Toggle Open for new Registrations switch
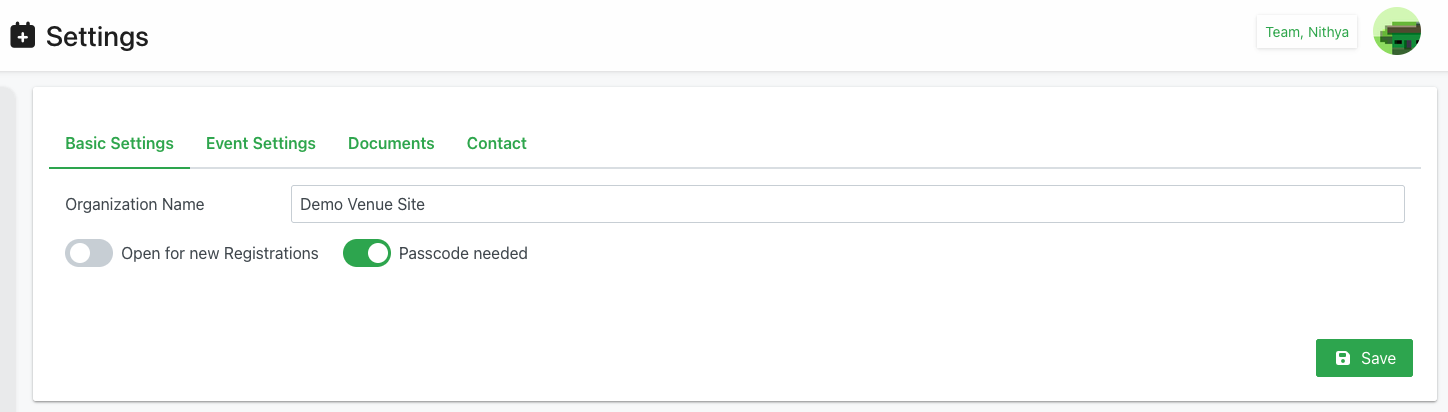This screenshot has height=412, width=1448. [x=89, y=253]
